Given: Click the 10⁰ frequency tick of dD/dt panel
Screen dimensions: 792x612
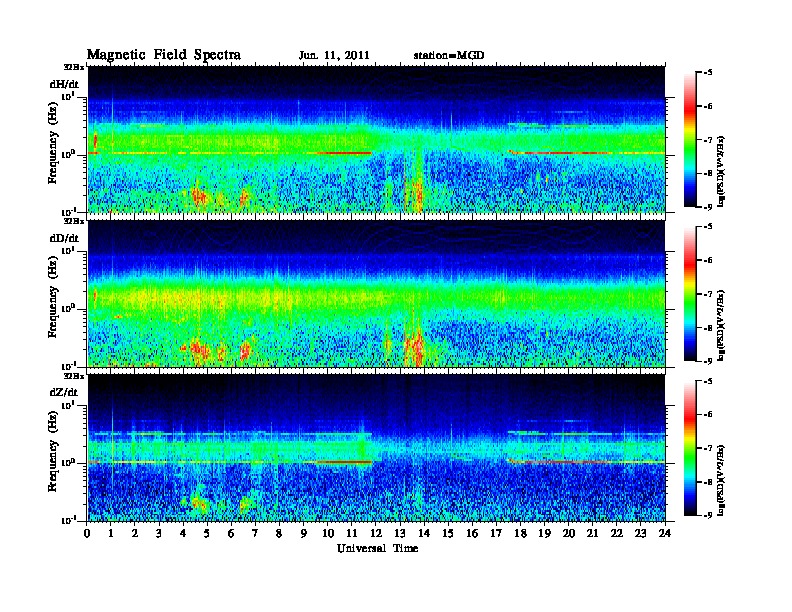Looking at the screenshot, I should pyautogui.click(x=68, y=308).
